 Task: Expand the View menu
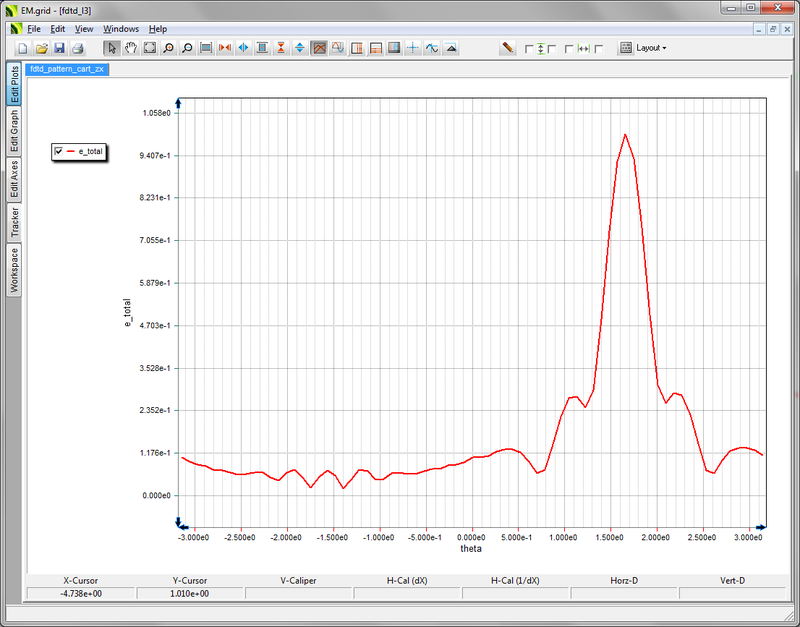pyautogui.click(x=84, y=29)
